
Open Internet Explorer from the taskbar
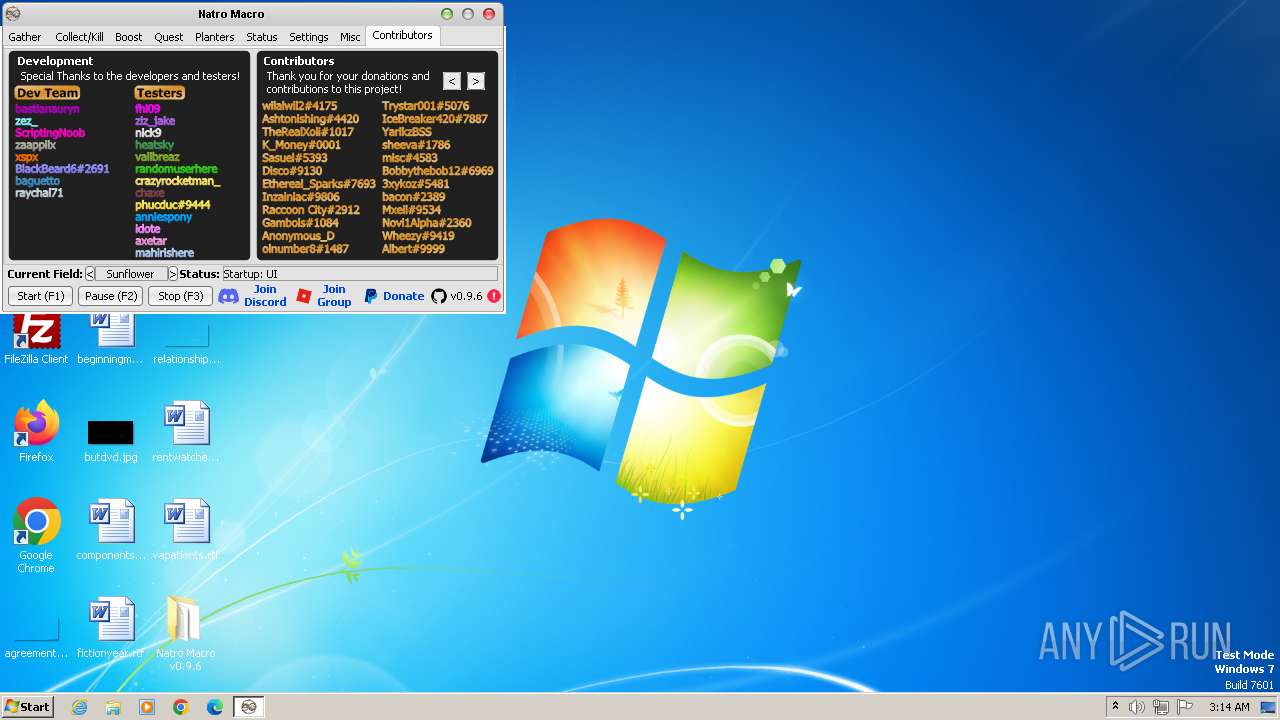(79, 707)
